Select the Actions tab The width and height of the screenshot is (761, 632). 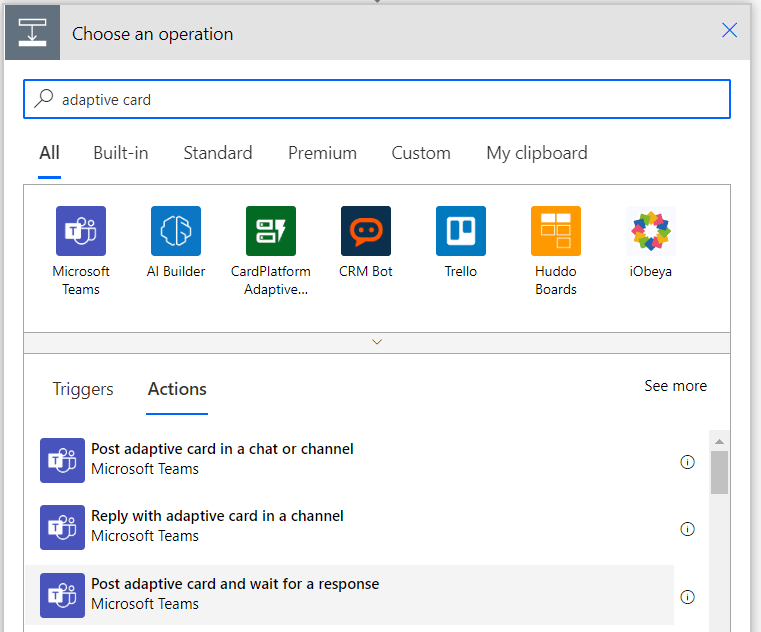click(x=177, y=389)
